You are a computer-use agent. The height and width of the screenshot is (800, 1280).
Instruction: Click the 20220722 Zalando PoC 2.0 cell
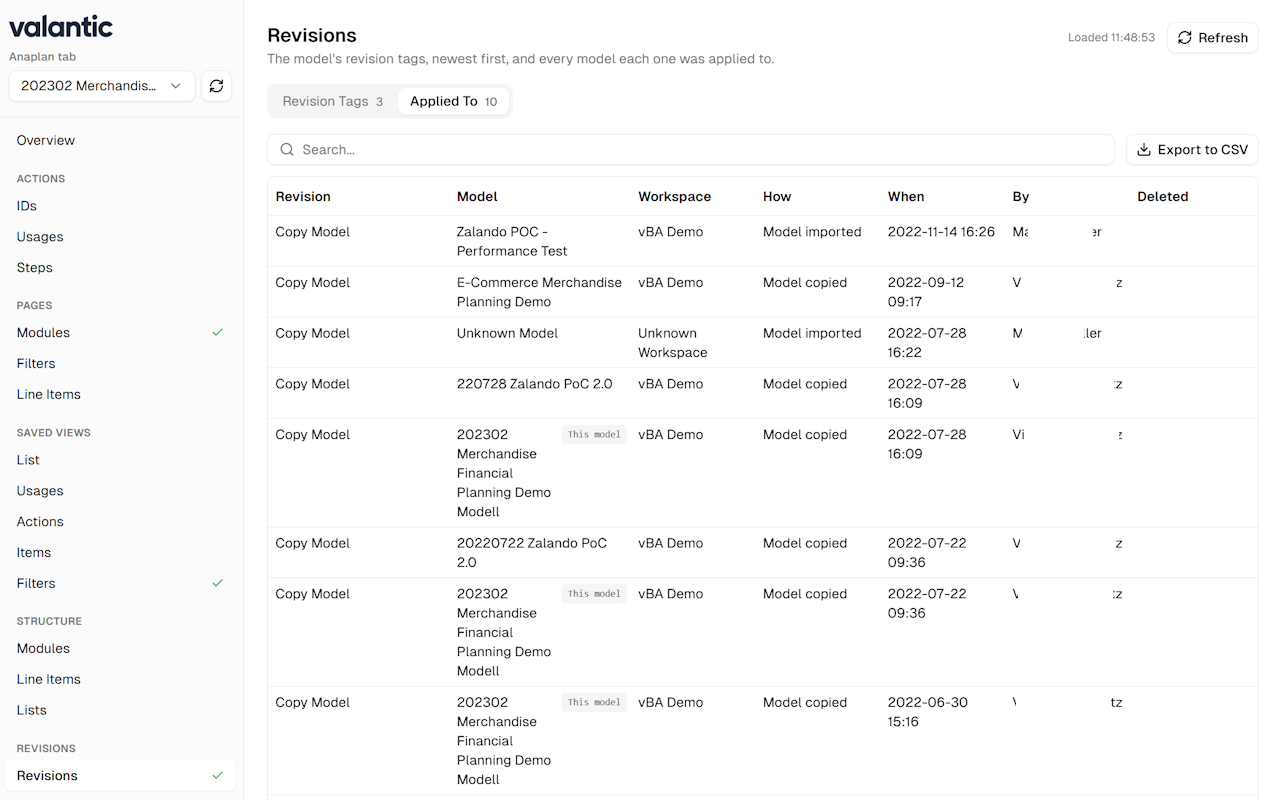tap(532, 553)
